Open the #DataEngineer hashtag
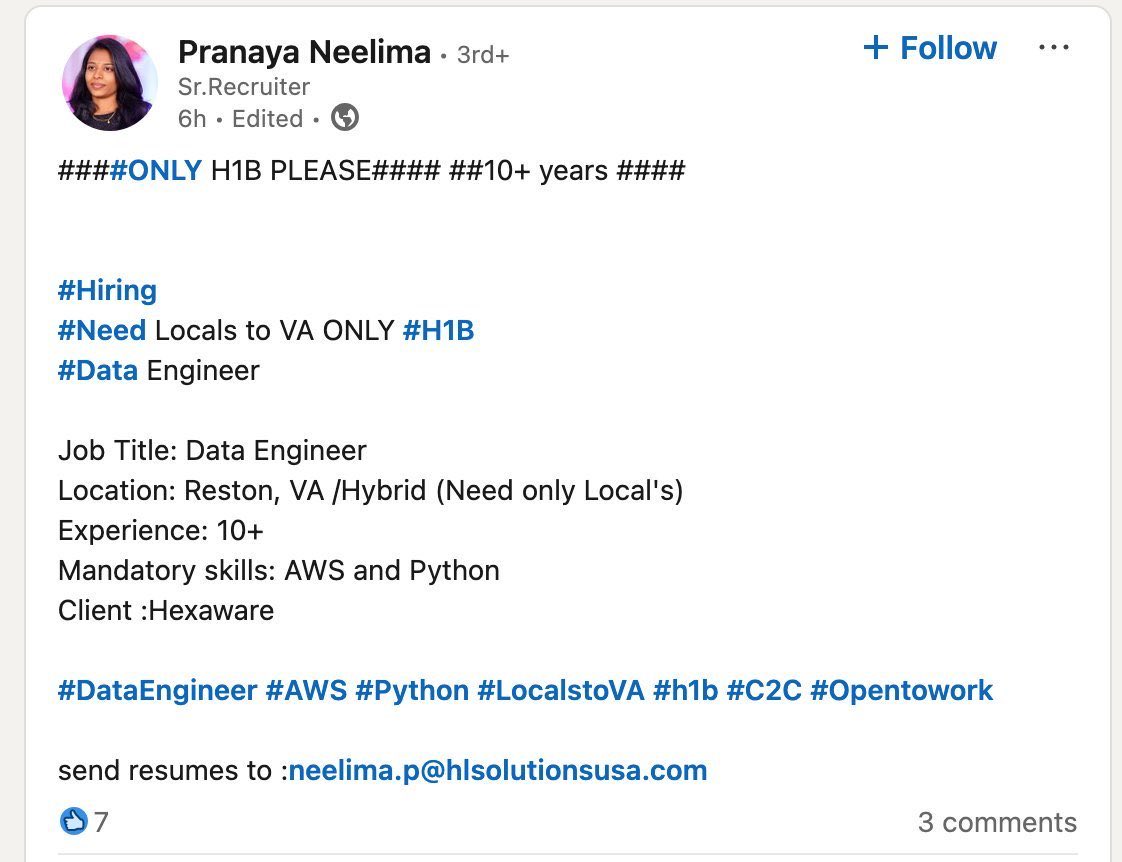The image size is (1122, 862). coord(157,690)
